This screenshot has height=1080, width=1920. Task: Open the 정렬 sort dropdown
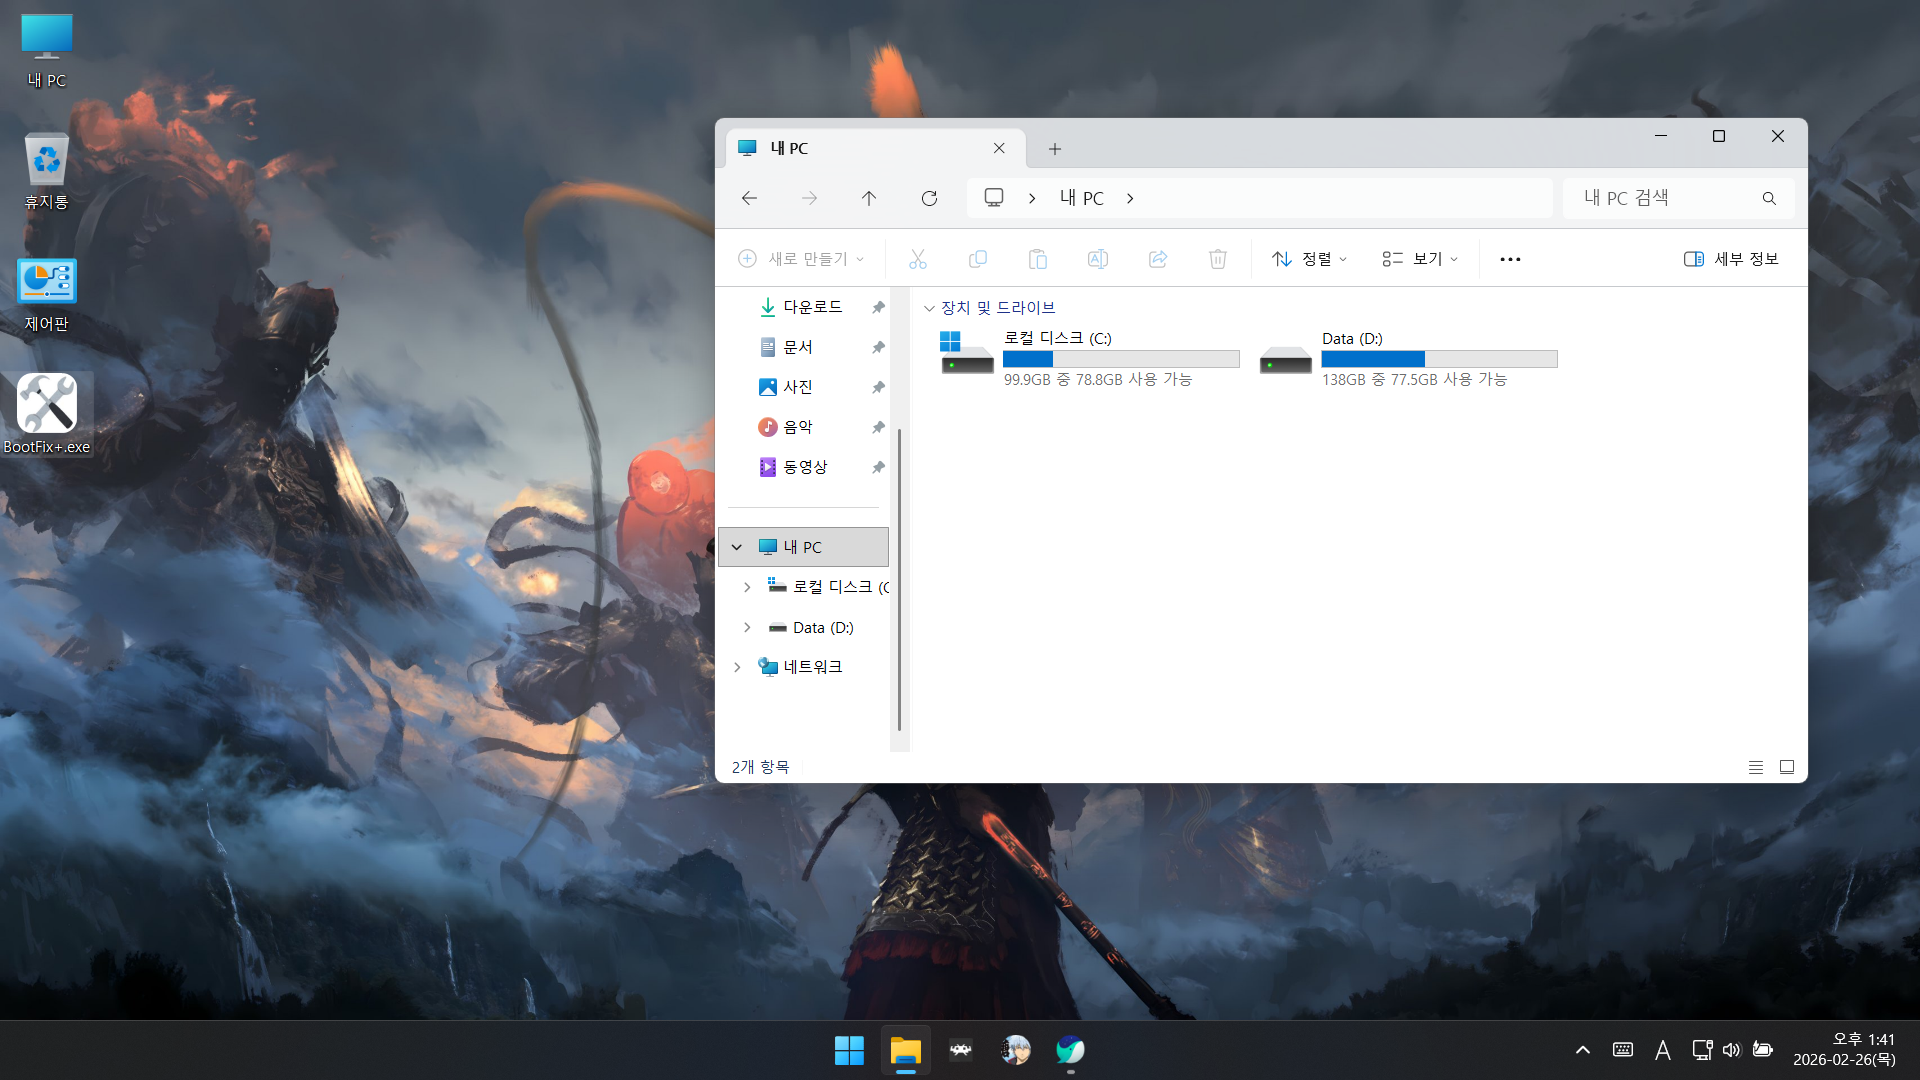pyautogui.click(x=1309, y=259)
